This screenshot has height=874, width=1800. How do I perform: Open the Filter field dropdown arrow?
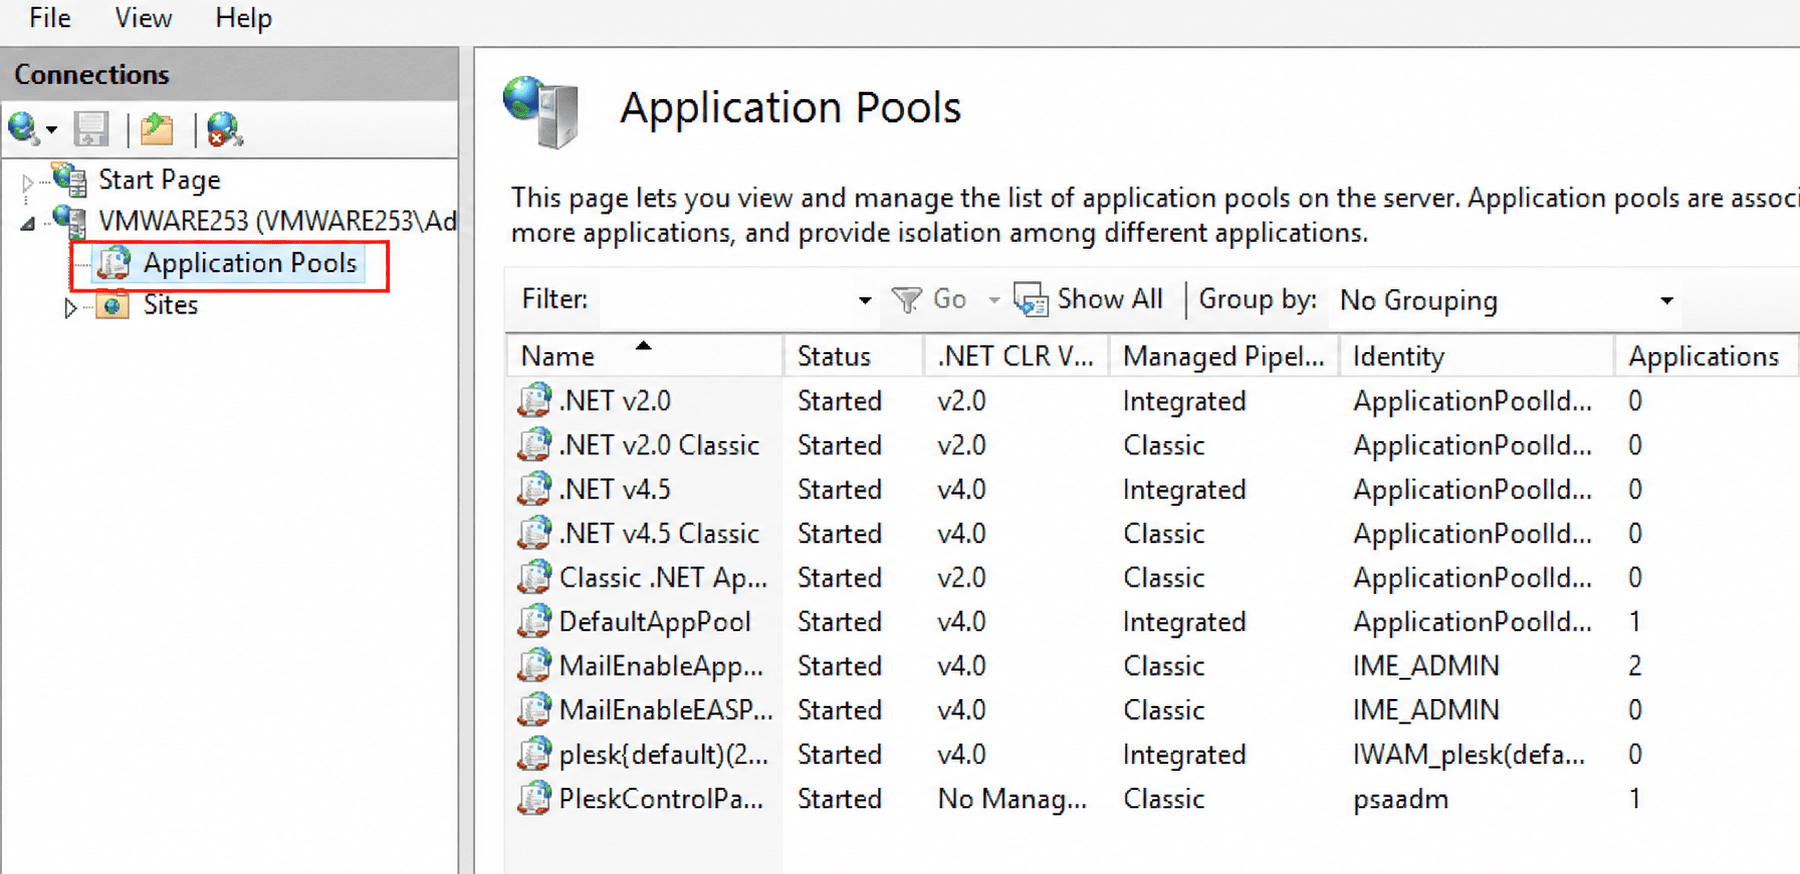pyautogui.click(x=865, y=300)
